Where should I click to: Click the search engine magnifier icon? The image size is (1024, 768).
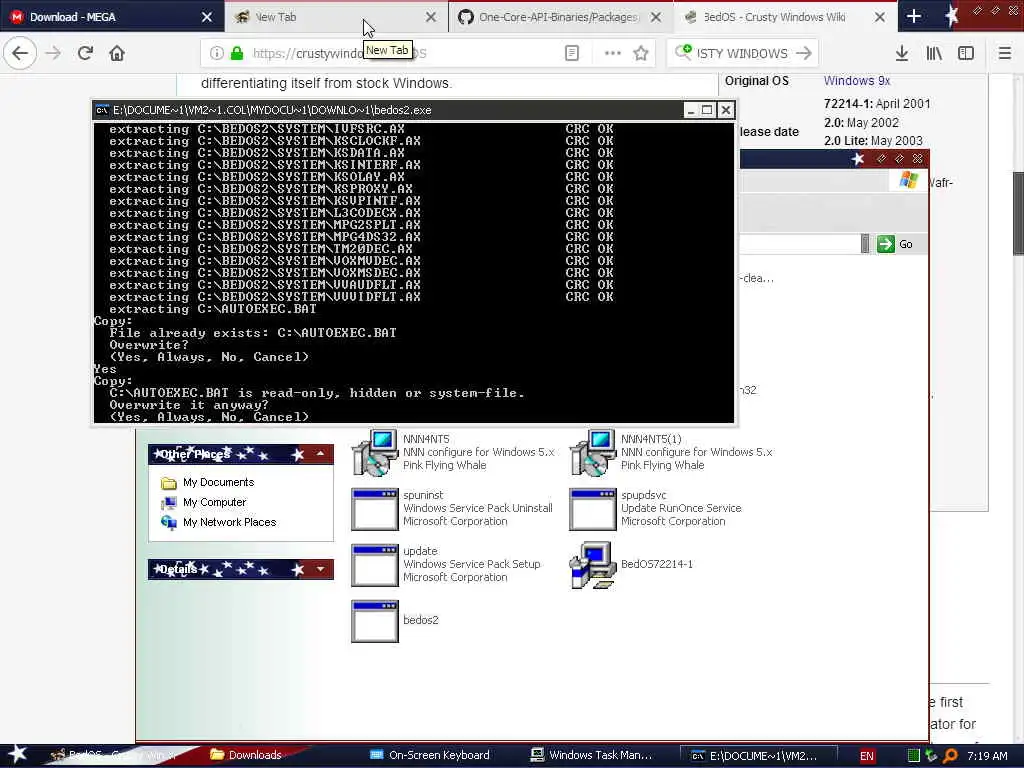(x=683, y=52)
